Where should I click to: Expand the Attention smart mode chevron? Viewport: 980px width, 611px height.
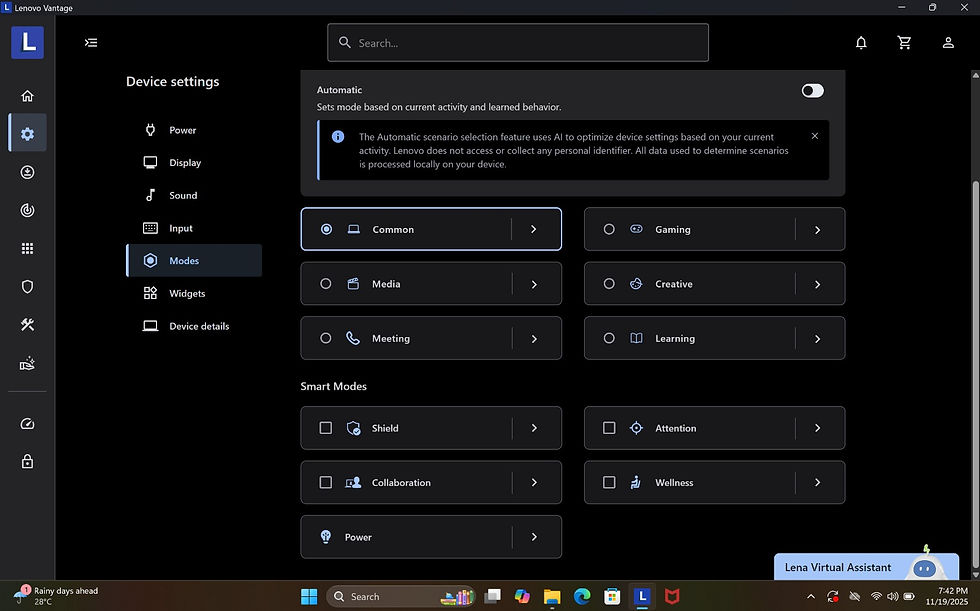coord(818,428)
